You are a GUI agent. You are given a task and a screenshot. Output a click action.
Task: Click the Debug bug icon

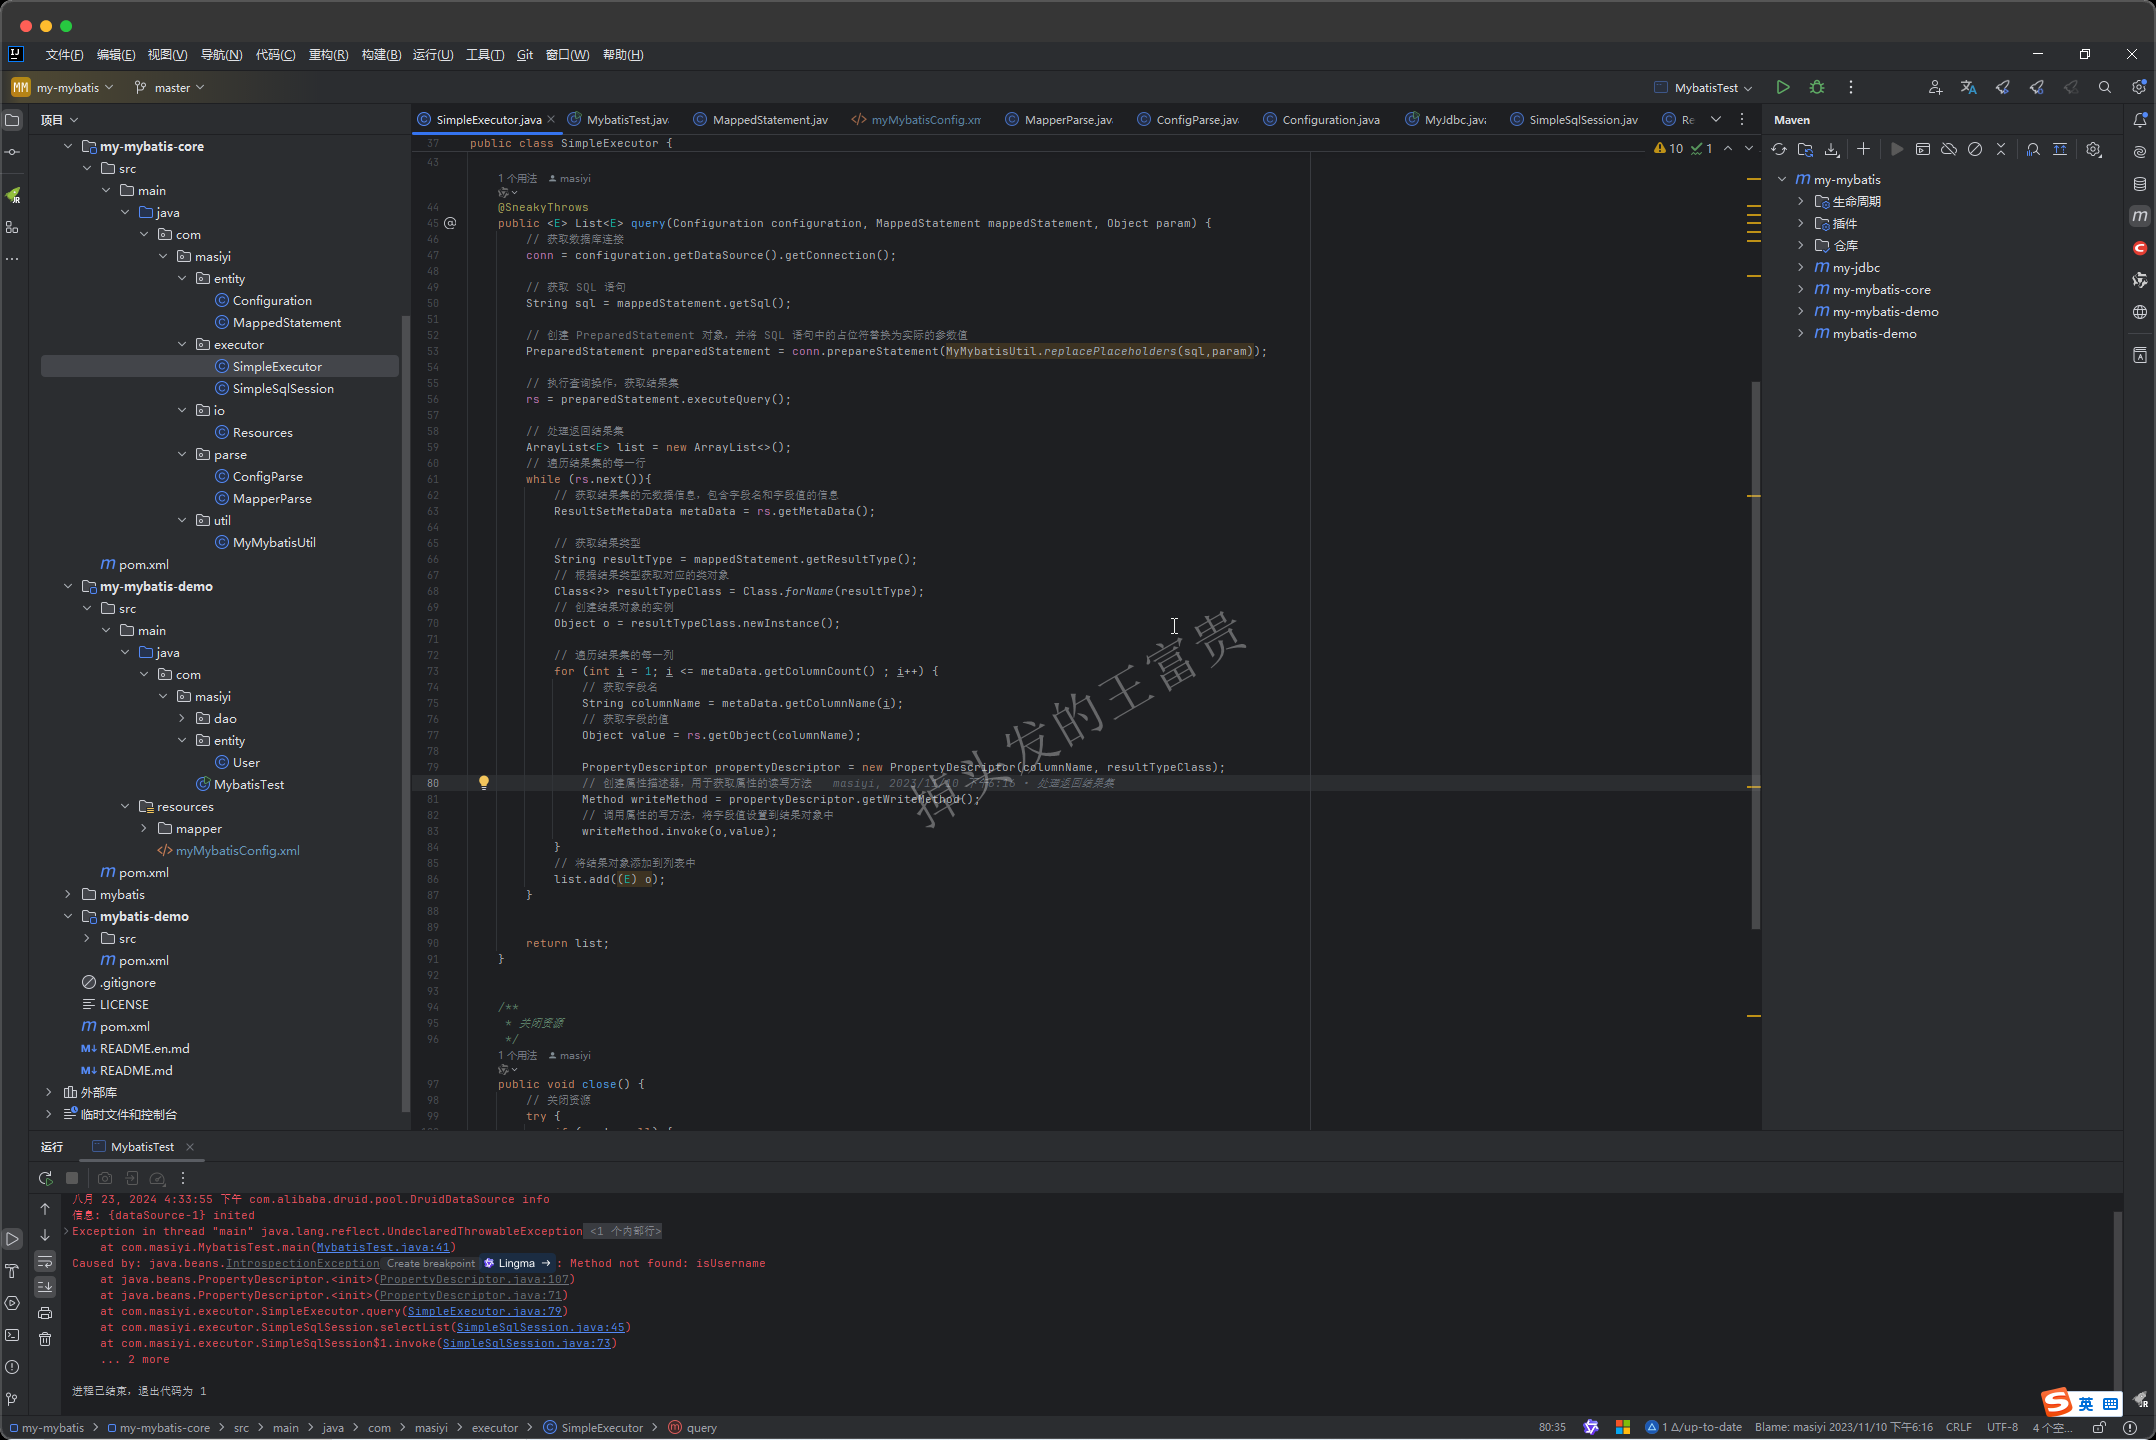tap(1817, 88)
